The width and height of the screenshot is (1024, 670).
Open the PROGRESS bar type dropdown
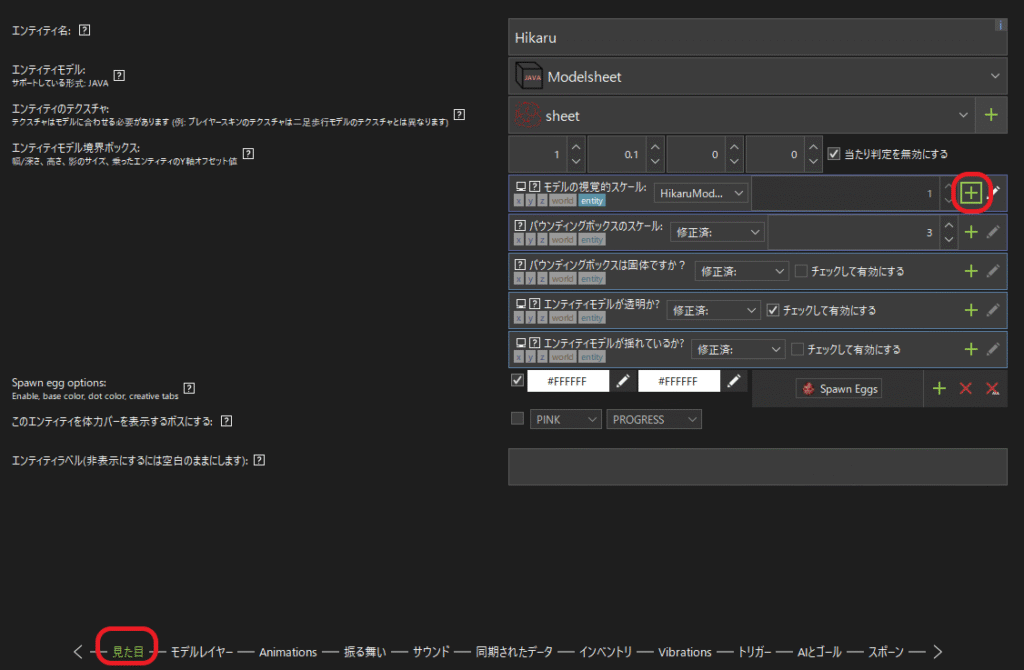tap(653, 419)
